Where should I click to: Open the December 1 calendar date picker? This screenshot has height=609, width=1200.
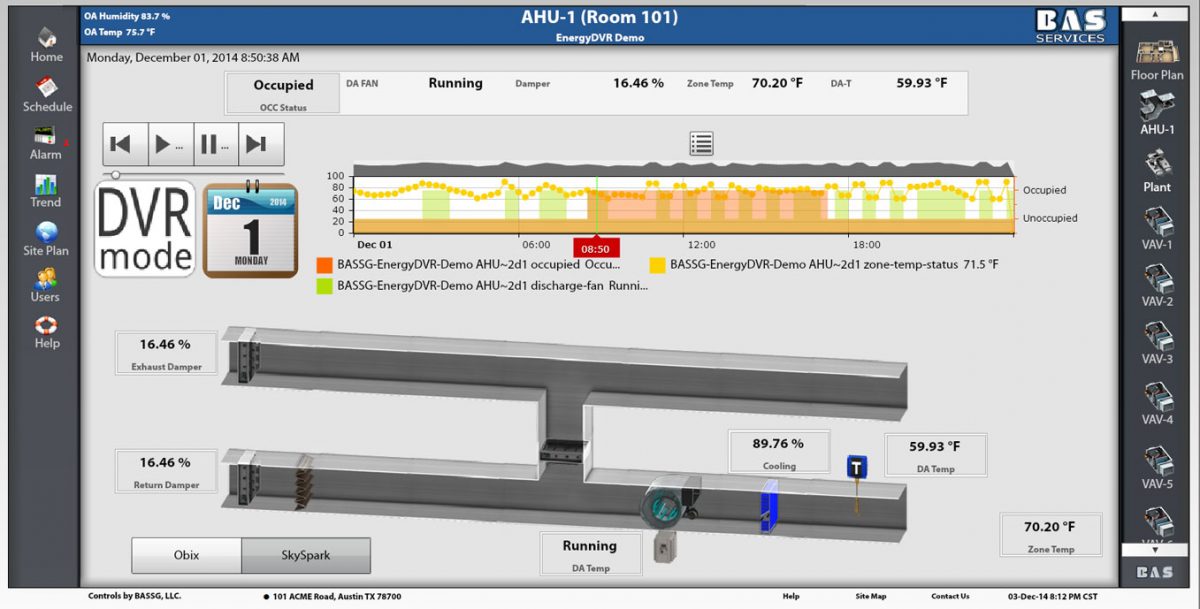pos(250,230)
